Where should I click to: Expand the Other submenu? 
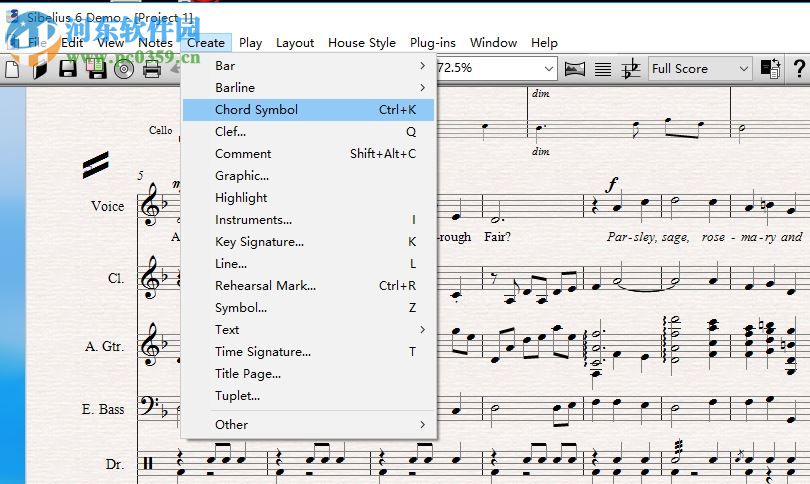(x=308, y=425)
